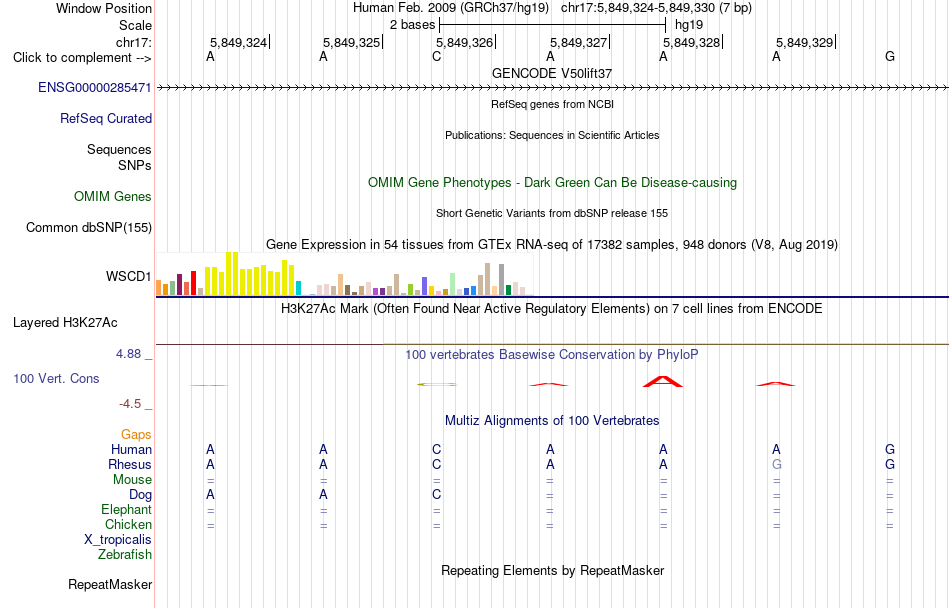
Task: Click the bright red GTEx expression bar
Action: coord(193,283)
